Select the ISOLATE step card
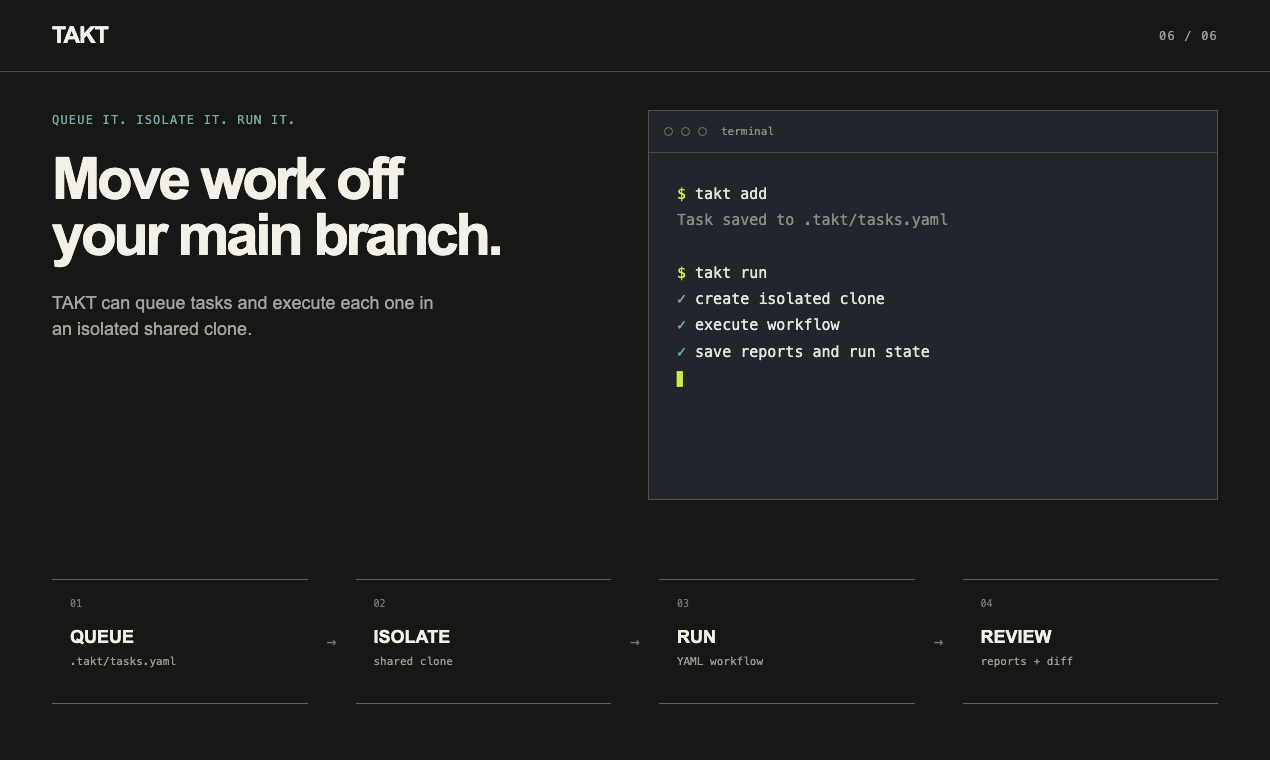1270x760 pixels. point(483,641)
